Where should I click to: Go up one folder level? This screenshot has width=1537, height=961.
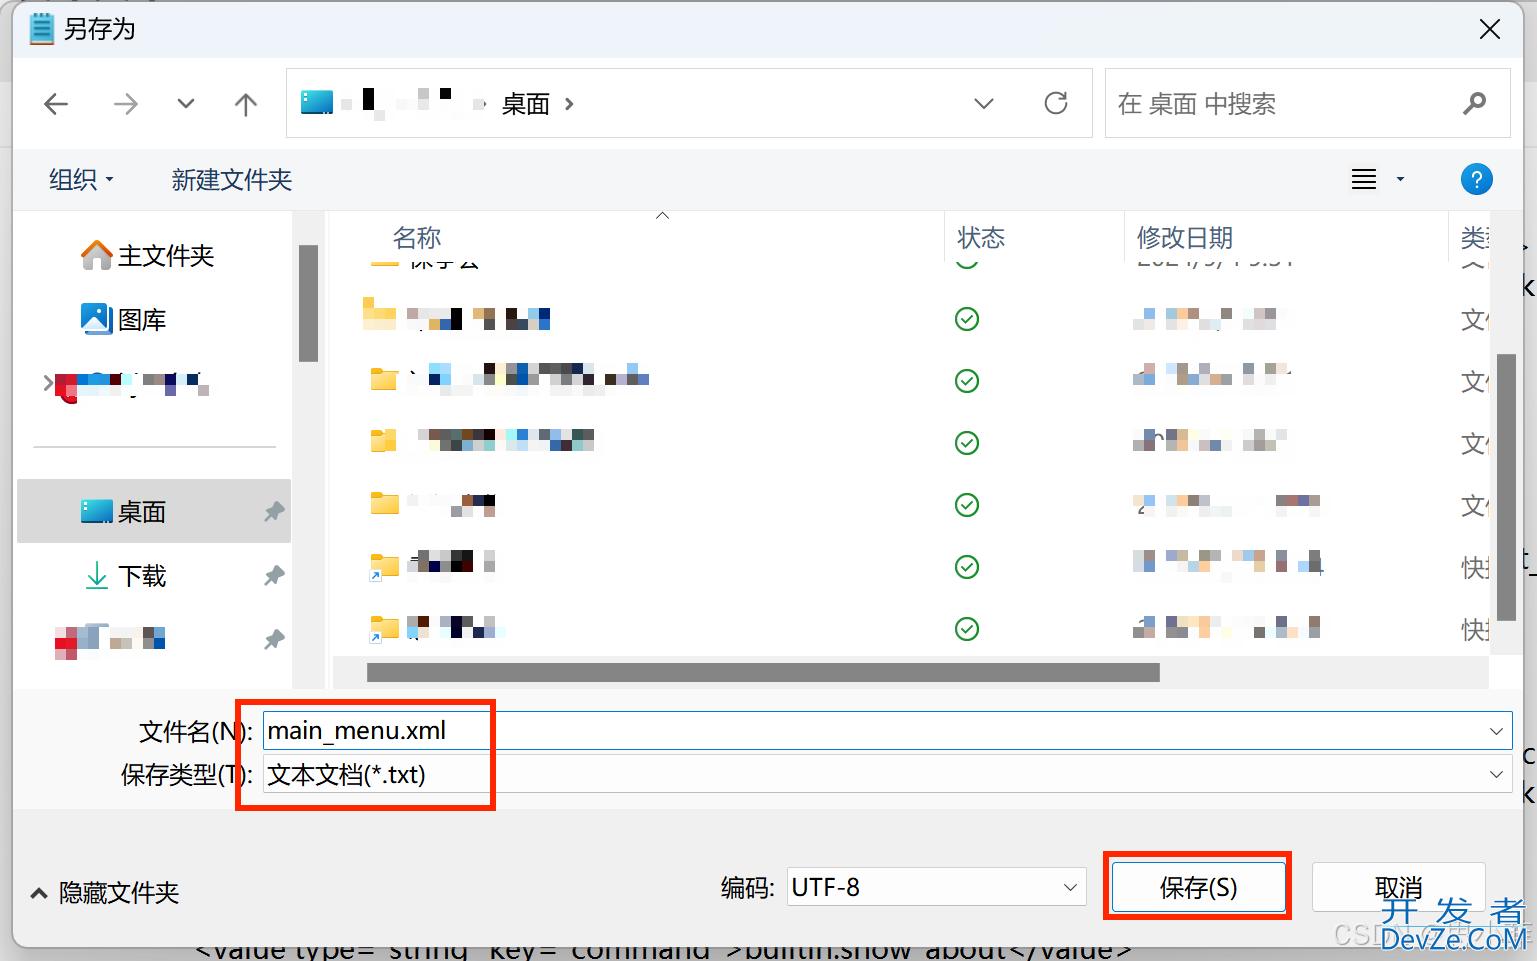coord(245,104)
